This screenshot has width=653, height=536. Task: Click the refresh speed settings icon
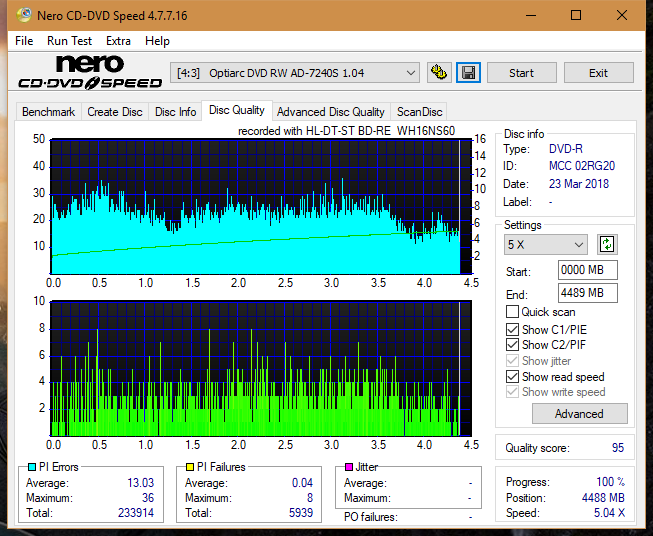coord(607,244)
